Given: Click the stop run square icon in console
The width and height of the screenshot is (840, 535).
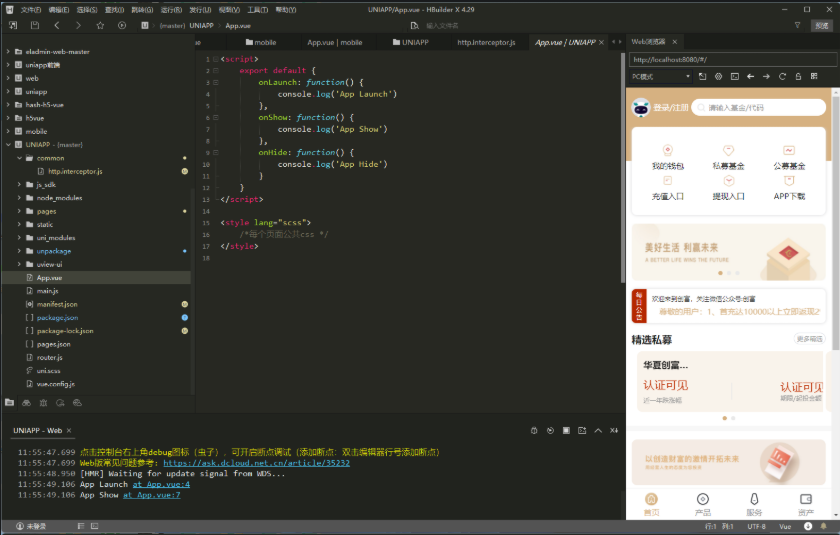Looking at the screenshot, I should [x=566, y=431].
